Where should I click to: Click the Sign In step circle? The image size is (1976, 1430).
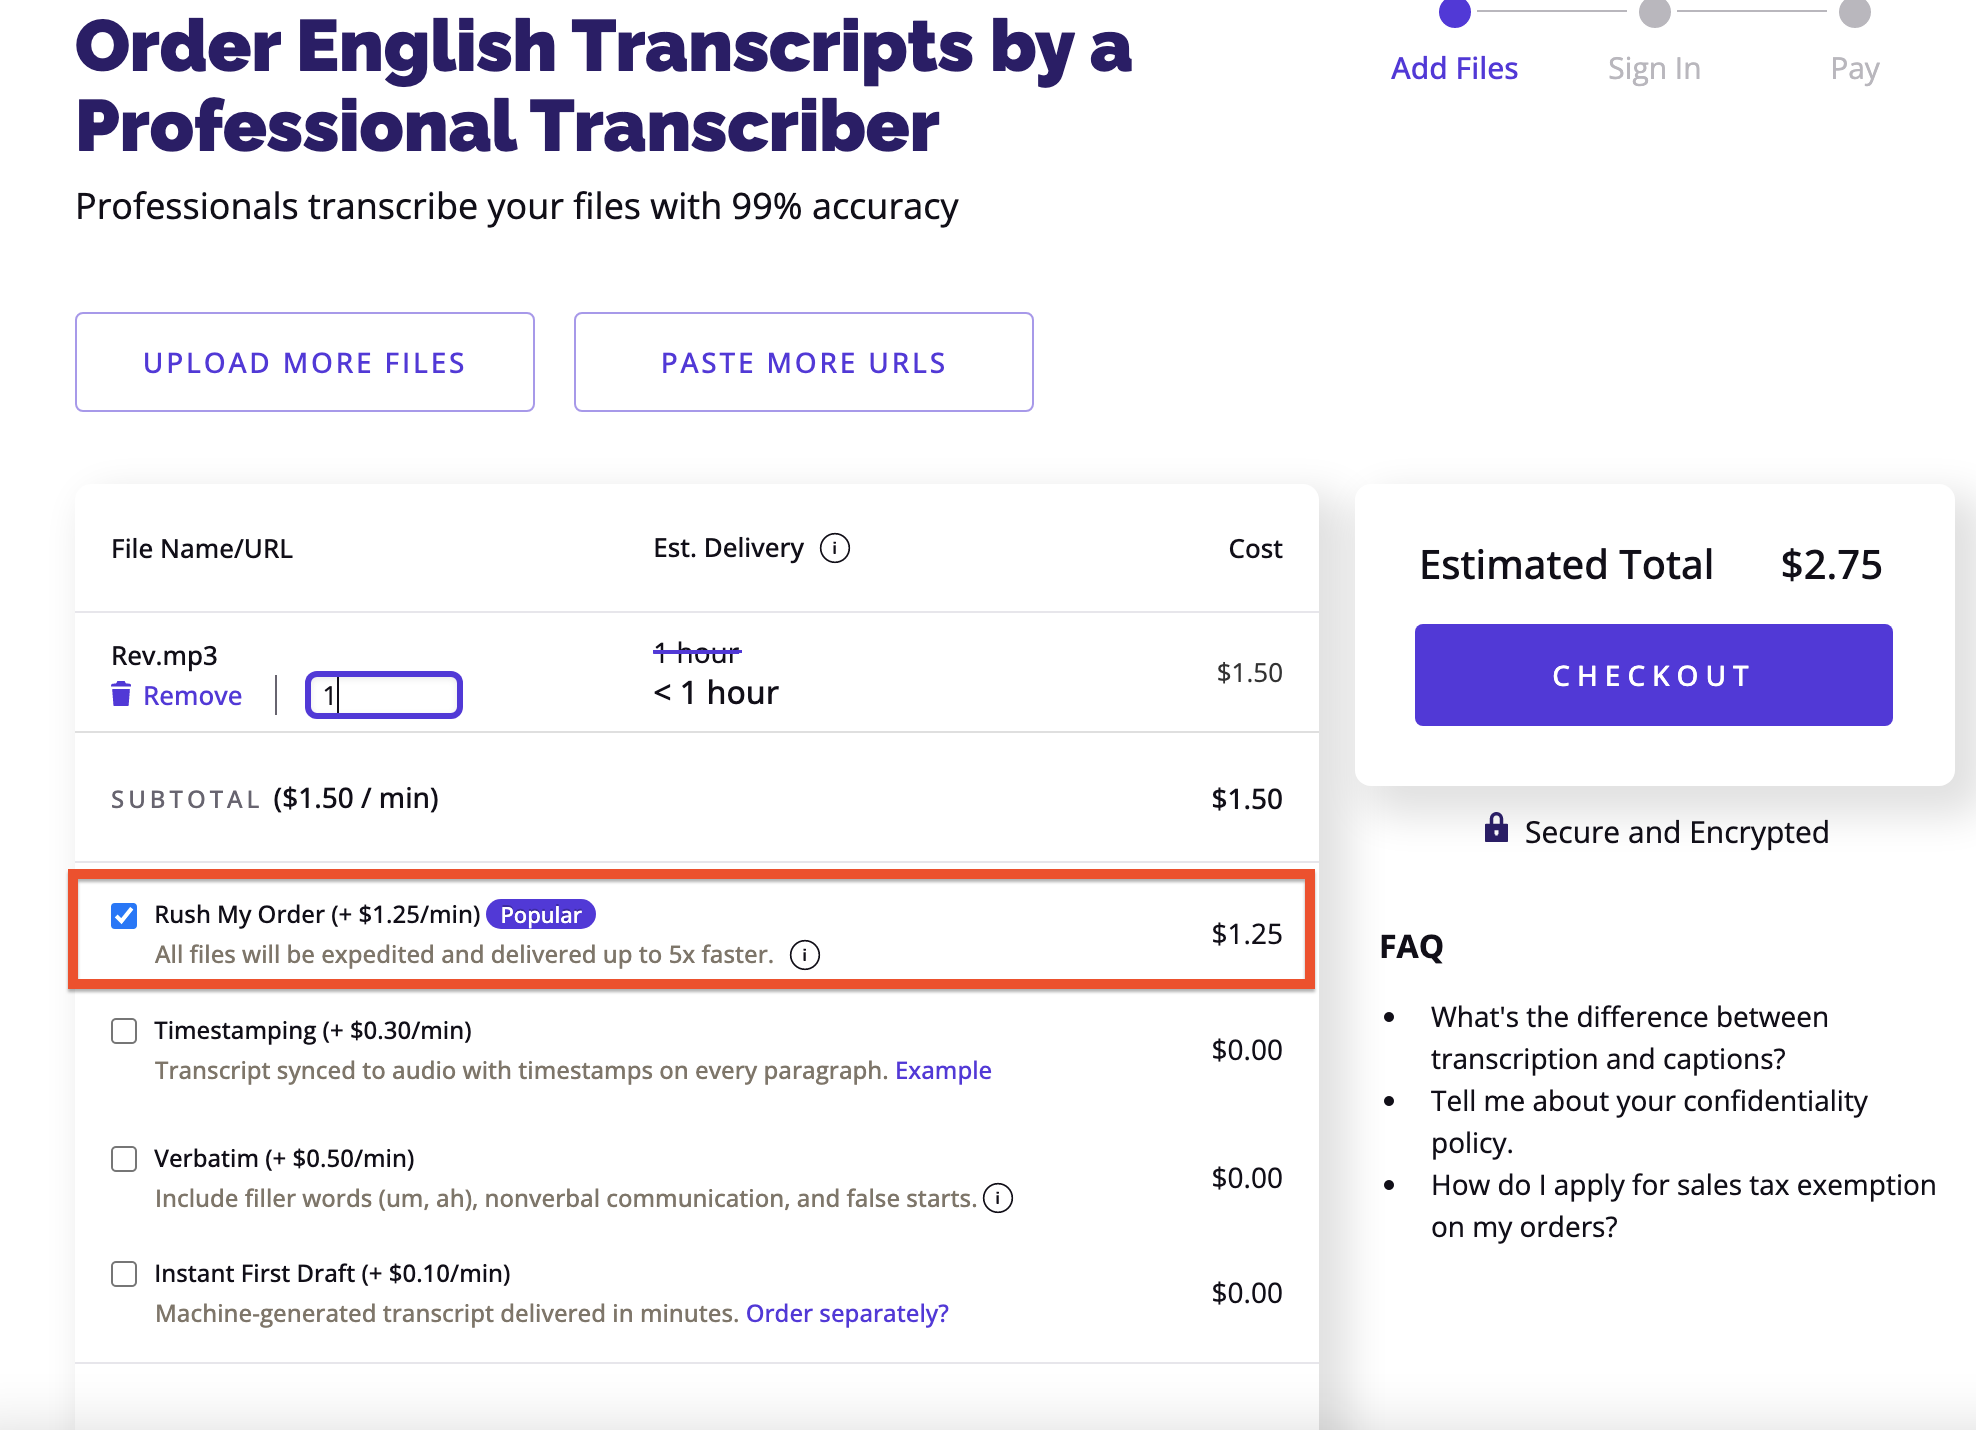coord(1655,13)
